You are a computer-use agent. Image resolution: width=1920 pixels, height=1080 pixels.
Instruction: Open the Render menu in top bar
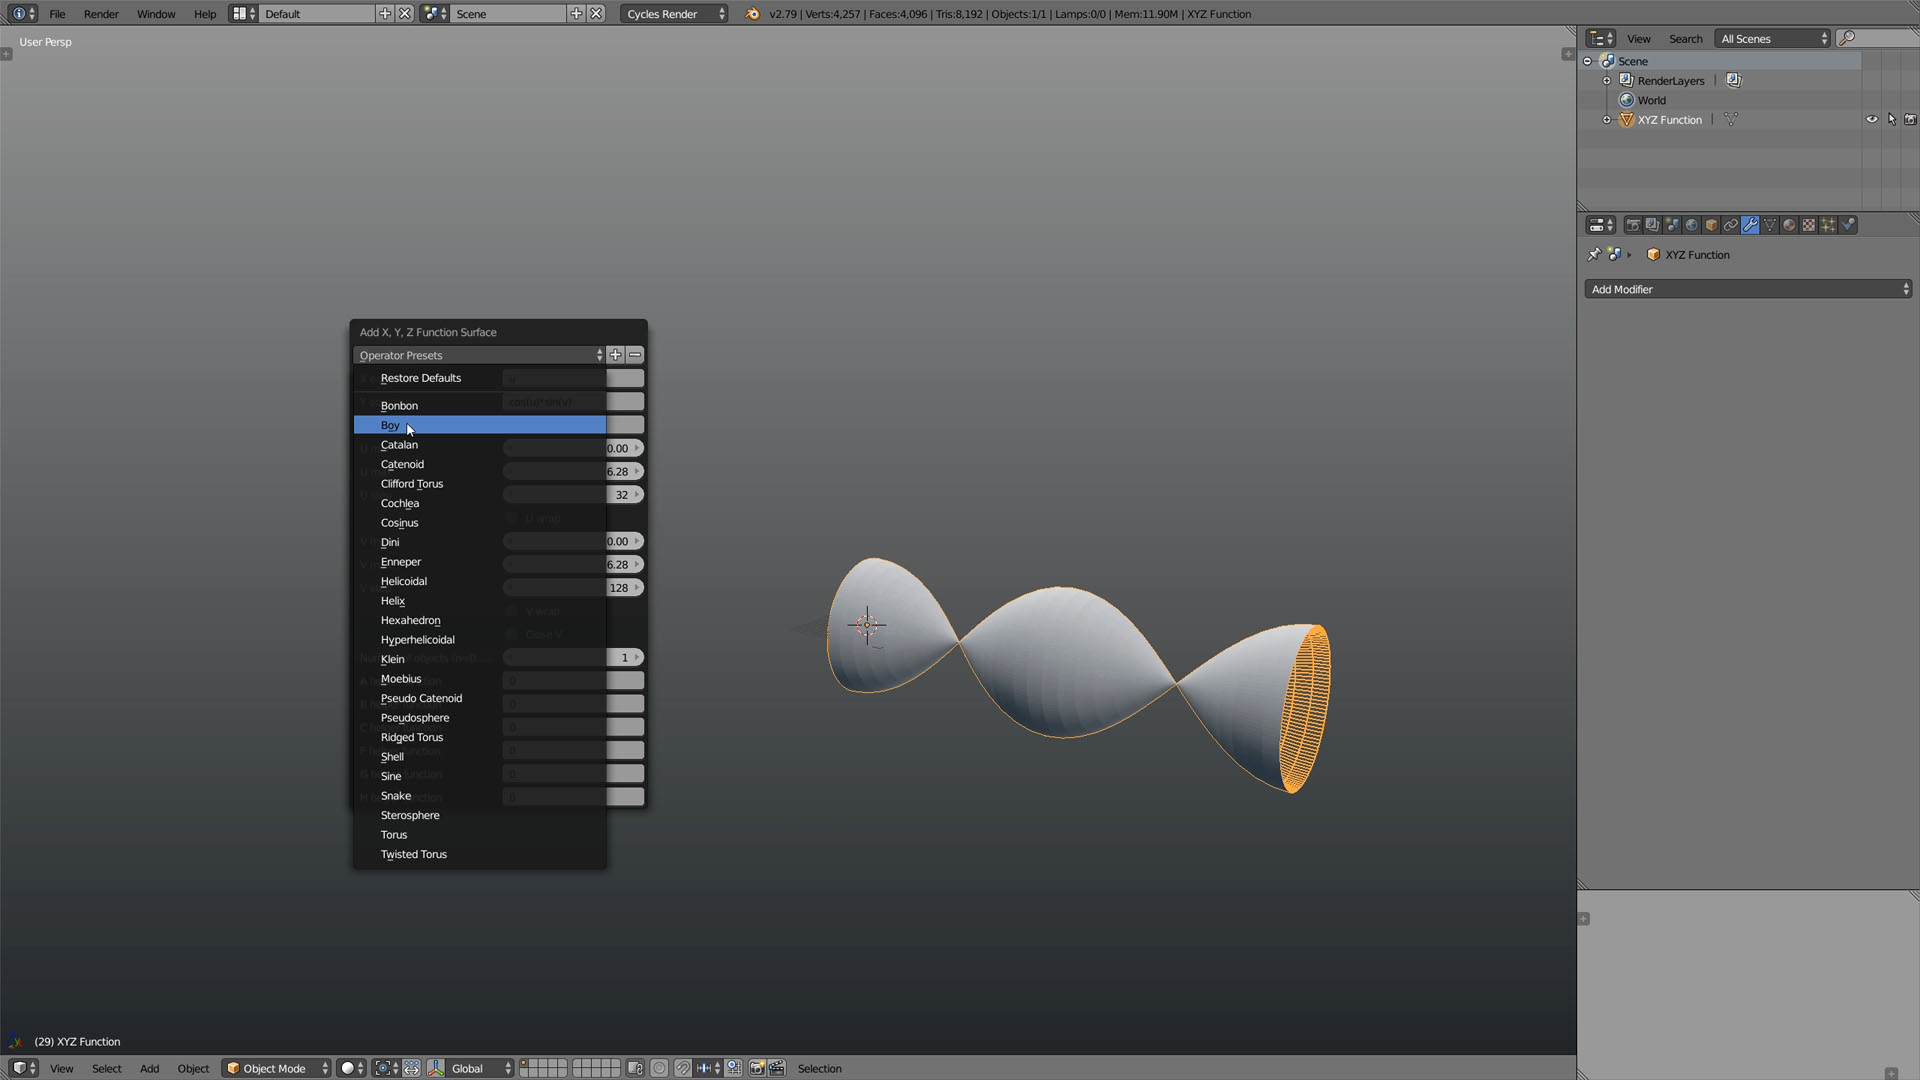[x=101, y=14]
